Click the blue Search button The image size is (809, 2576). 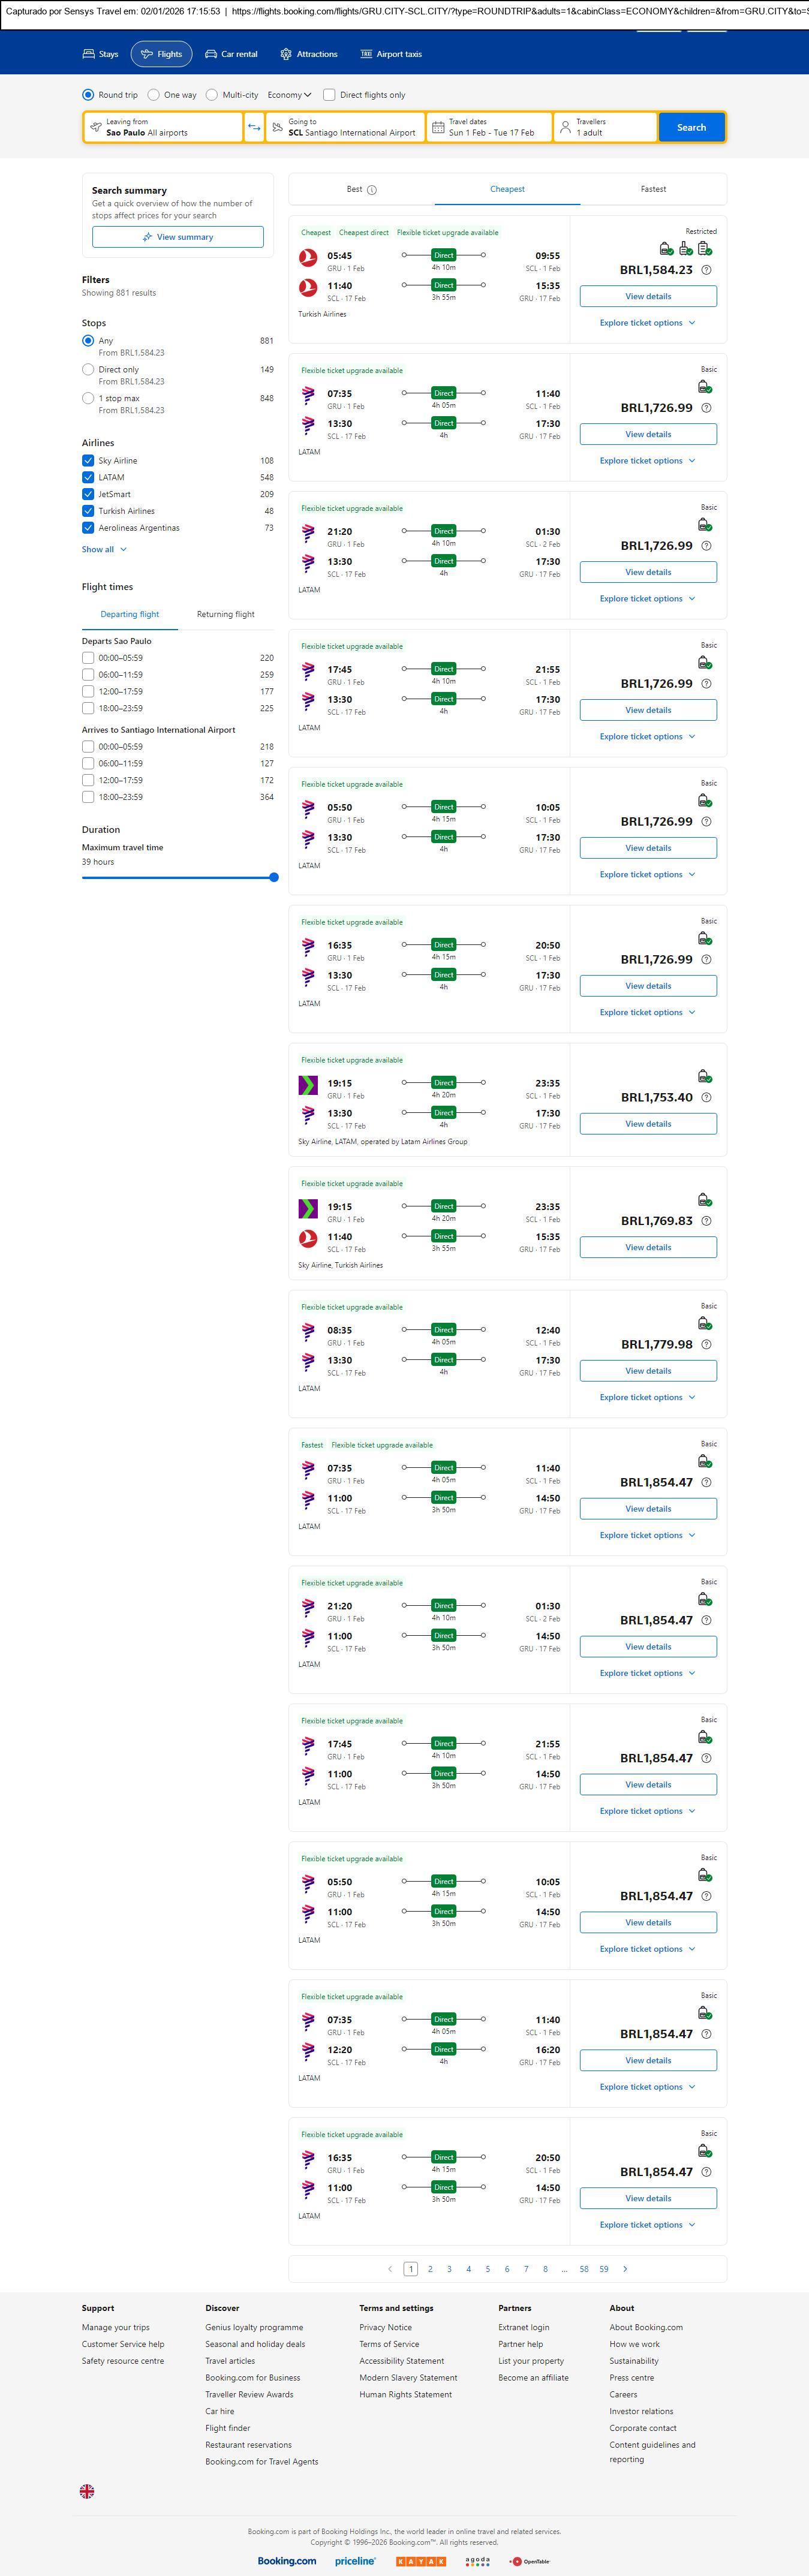[x=691, y=127]
